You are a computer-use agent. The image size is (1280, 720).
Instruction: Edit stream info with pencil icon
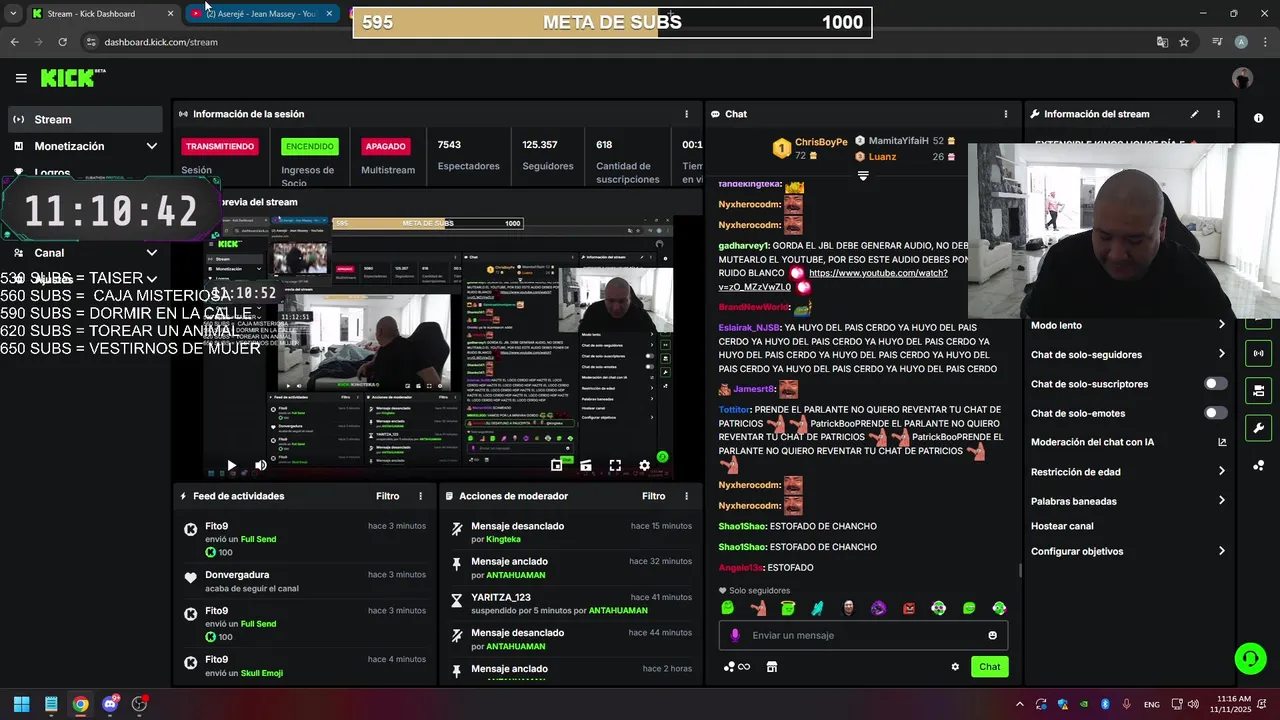[1194, 114]
